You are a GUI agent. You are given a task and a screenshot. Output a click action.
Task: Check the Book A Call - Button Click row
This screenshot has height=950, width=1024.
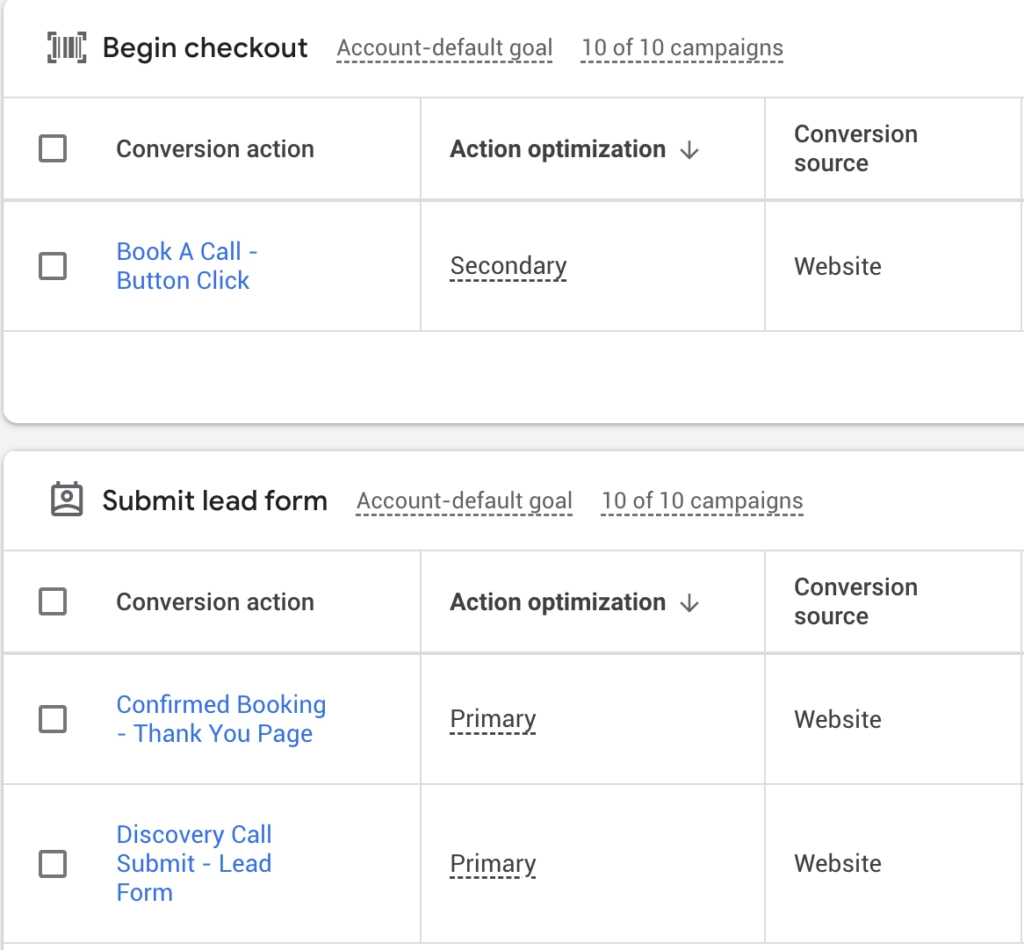click(x=53, y=266)
